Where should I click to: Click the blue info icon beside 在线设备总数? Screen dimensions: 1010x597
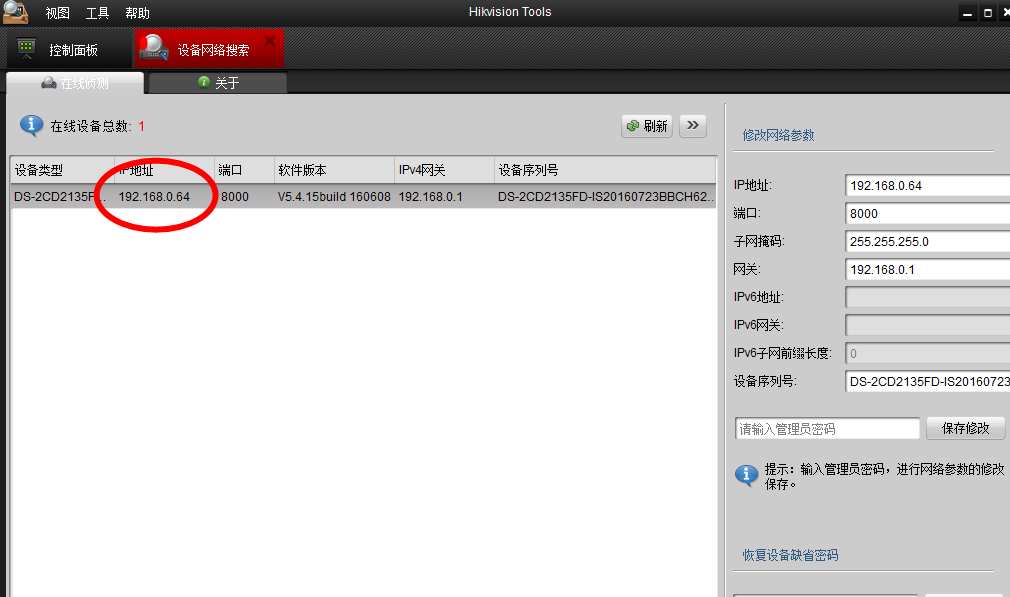[x=32, y=126]
